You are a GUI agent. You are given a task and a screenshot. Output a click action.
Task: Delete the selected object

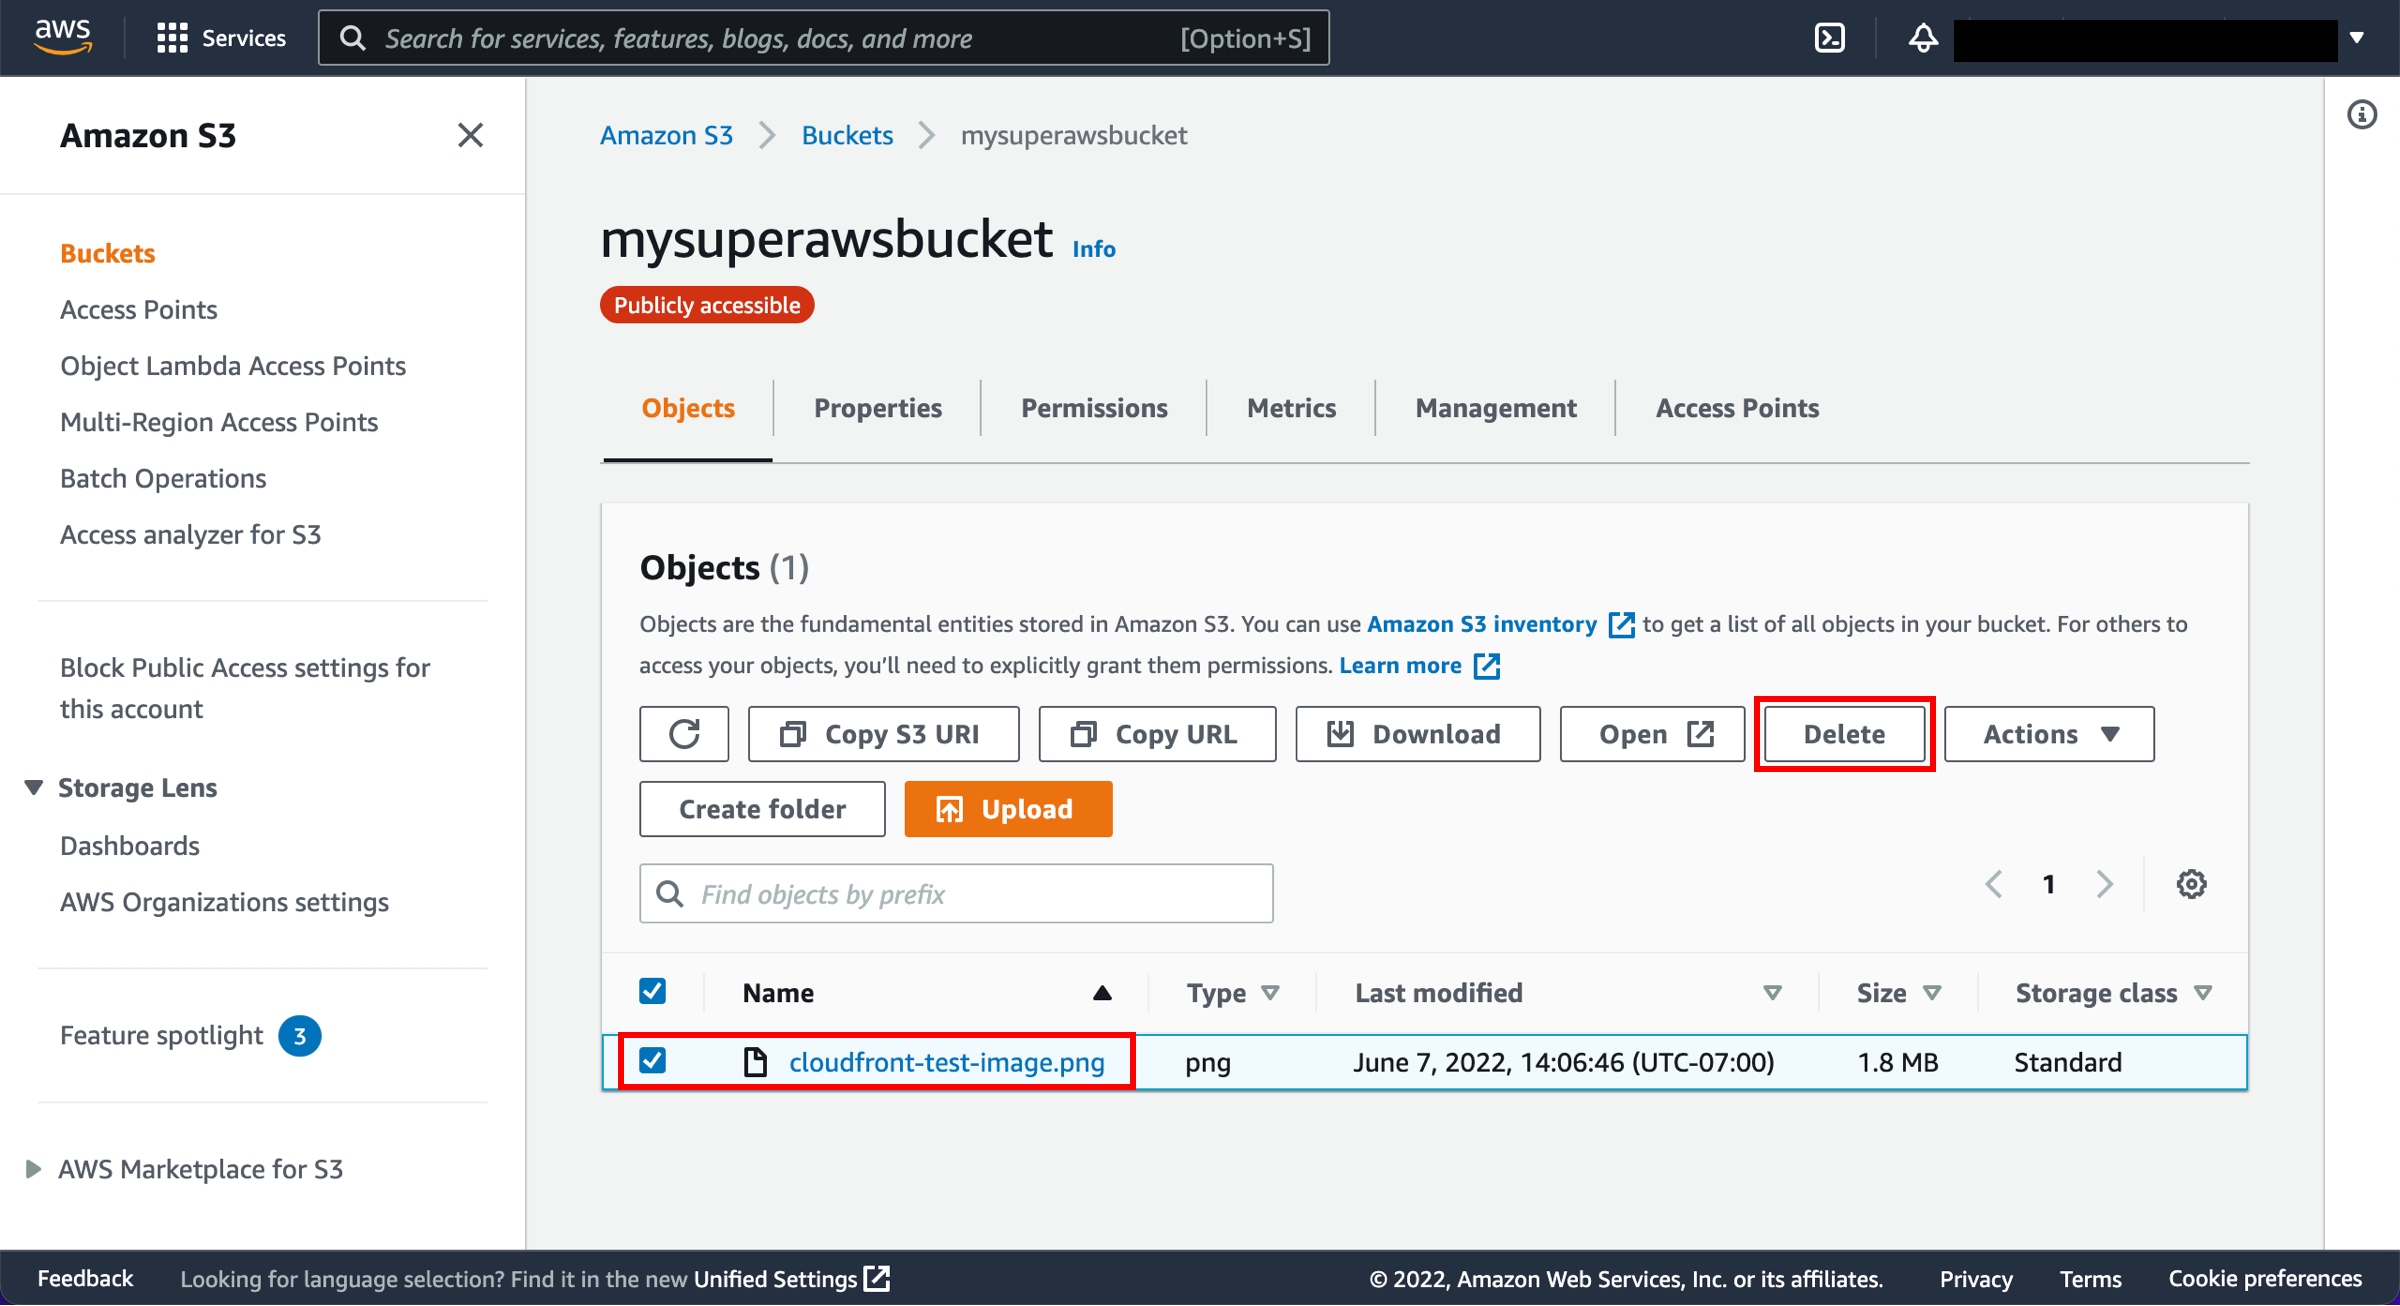(1844, 734)
